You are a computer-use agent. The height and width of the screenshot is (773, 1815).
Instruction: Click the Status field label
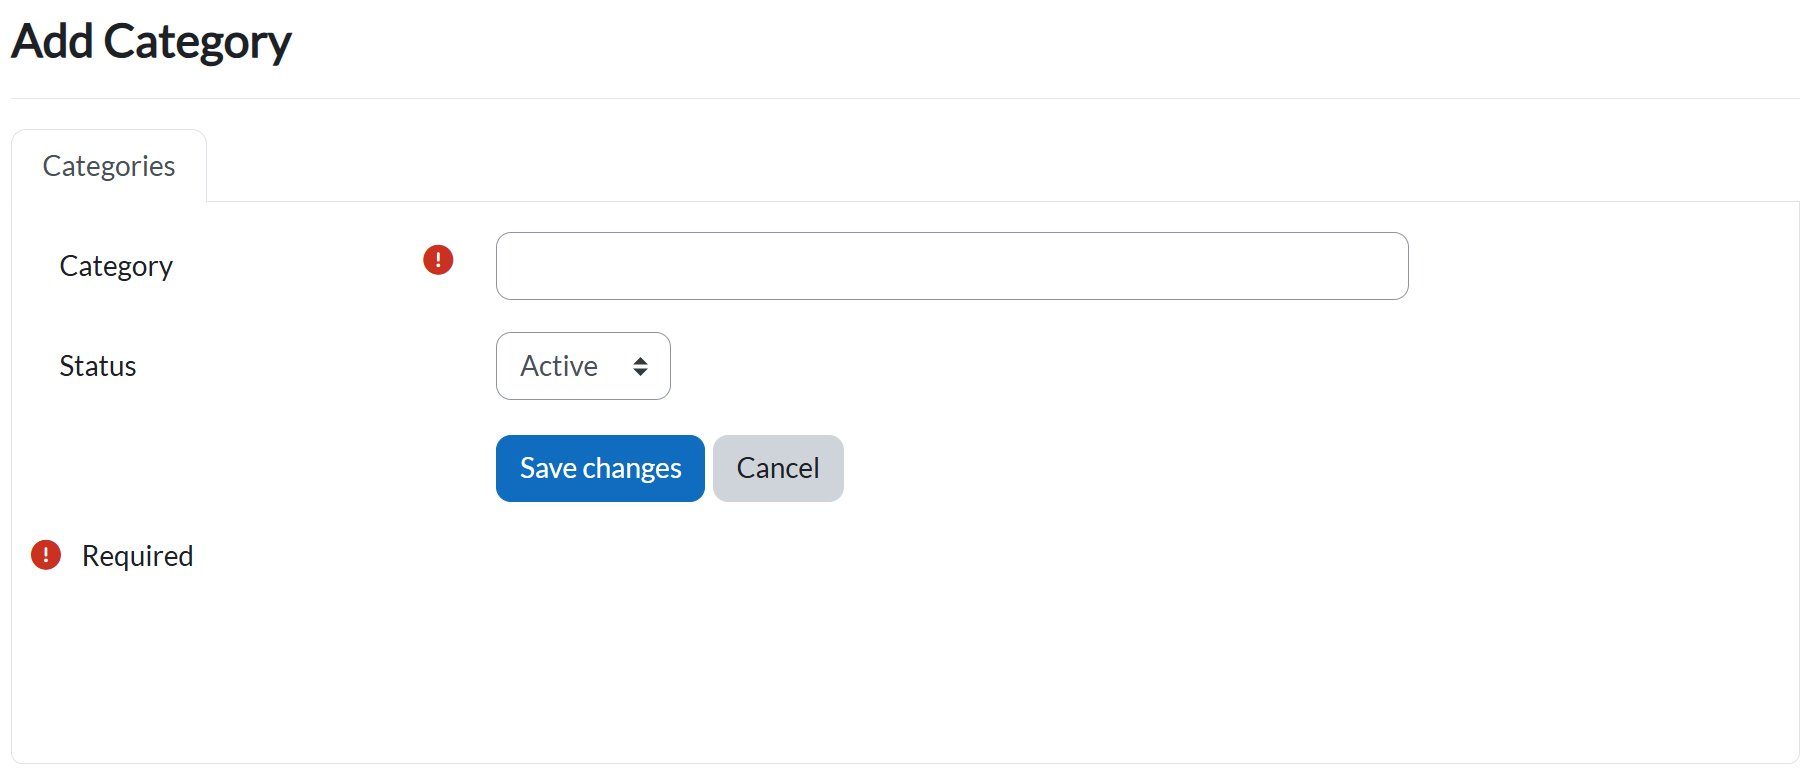point(98,366)
